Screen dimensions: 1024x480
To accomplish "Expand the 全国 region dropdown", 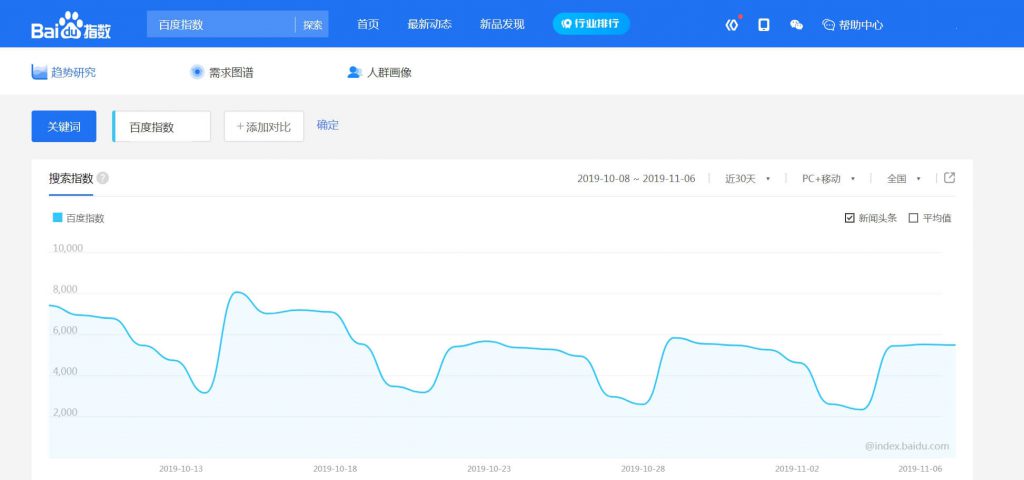I will (903, 179).
